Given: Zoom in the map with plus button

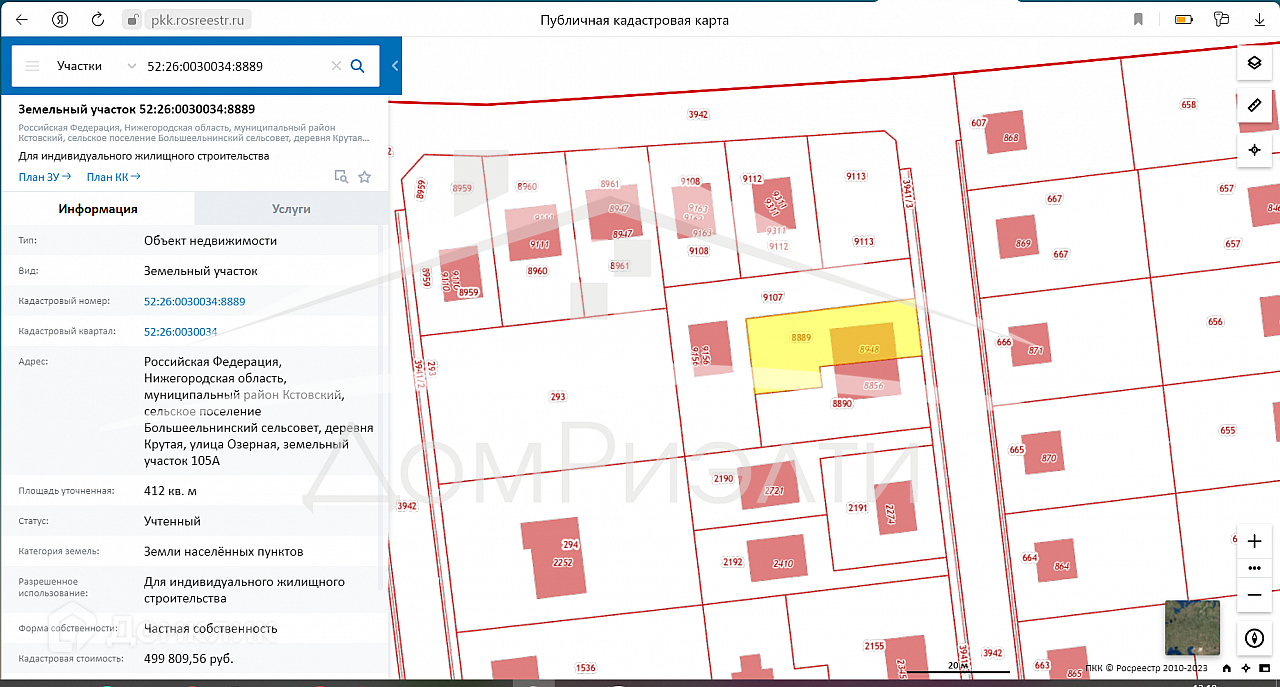Looking at the screenshot, I should point(1254,541).
